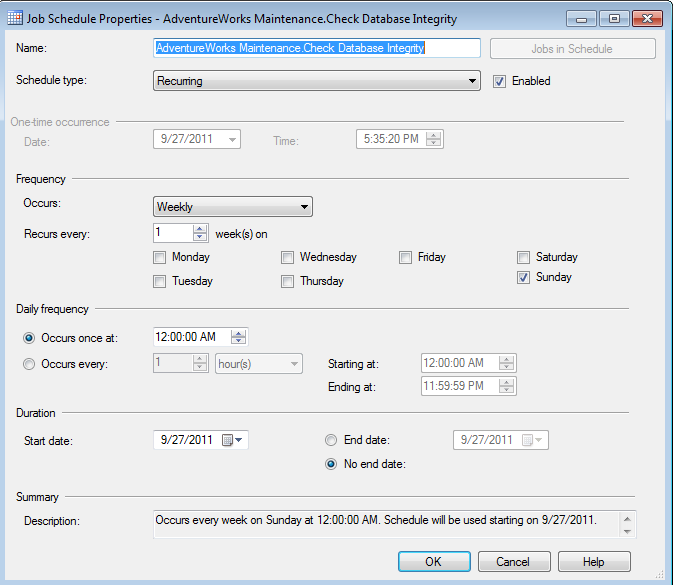673x585 pixels.
Task: Increase Recurs every weeks spinner up arrow
Action: (x=200, y=229)
